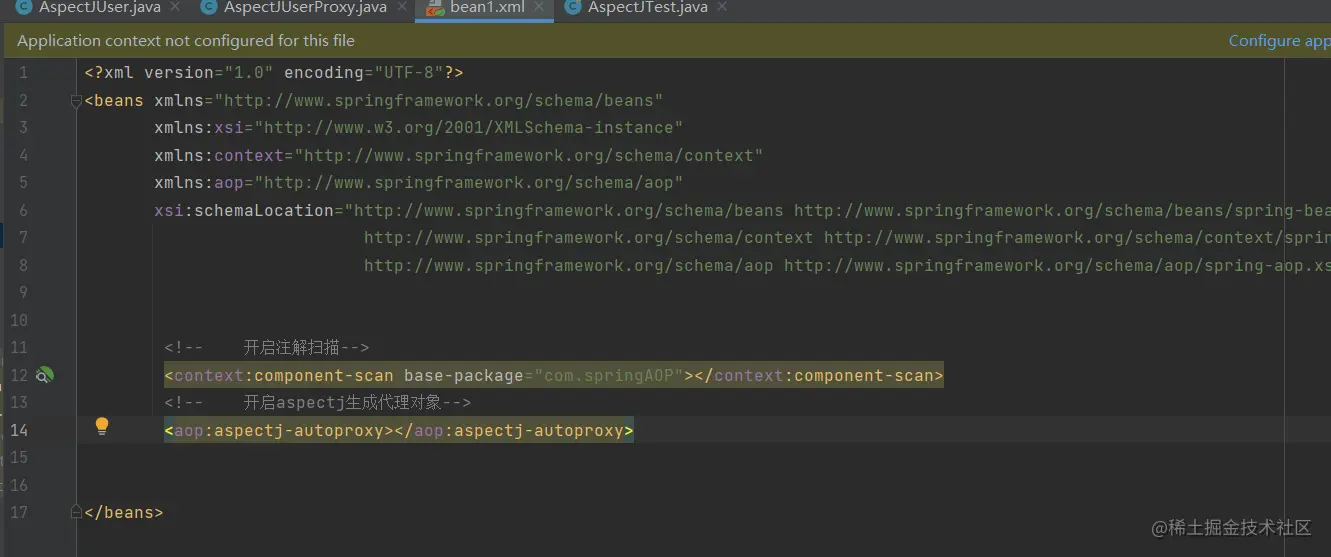Image resolution: width=1331 pixels, height=557 pixels.
Task: Click the base-package value "com.springAOP"
Action: pos(608,376)
